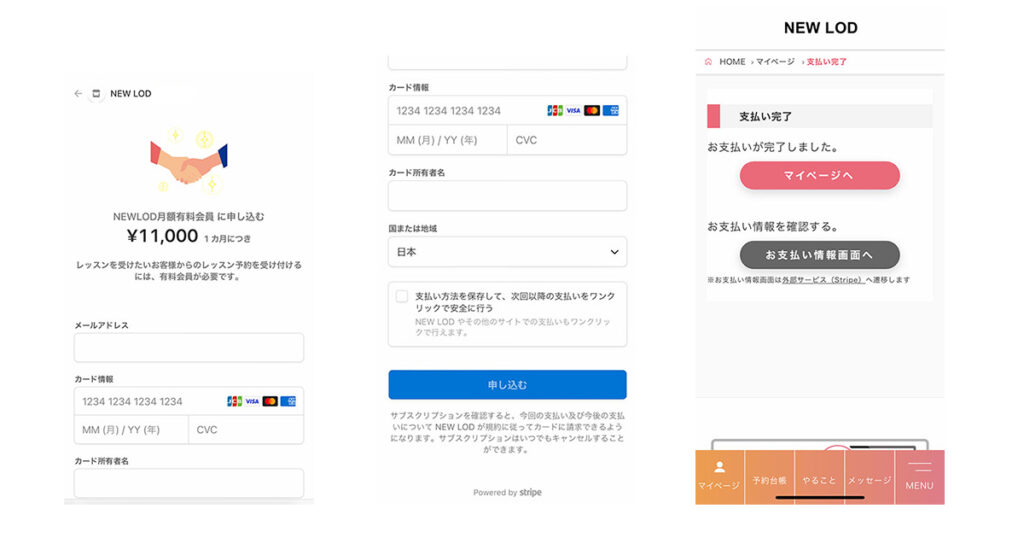Click HOME breadcrumb link
The image size is (1024, 538).
click(732, 61)
